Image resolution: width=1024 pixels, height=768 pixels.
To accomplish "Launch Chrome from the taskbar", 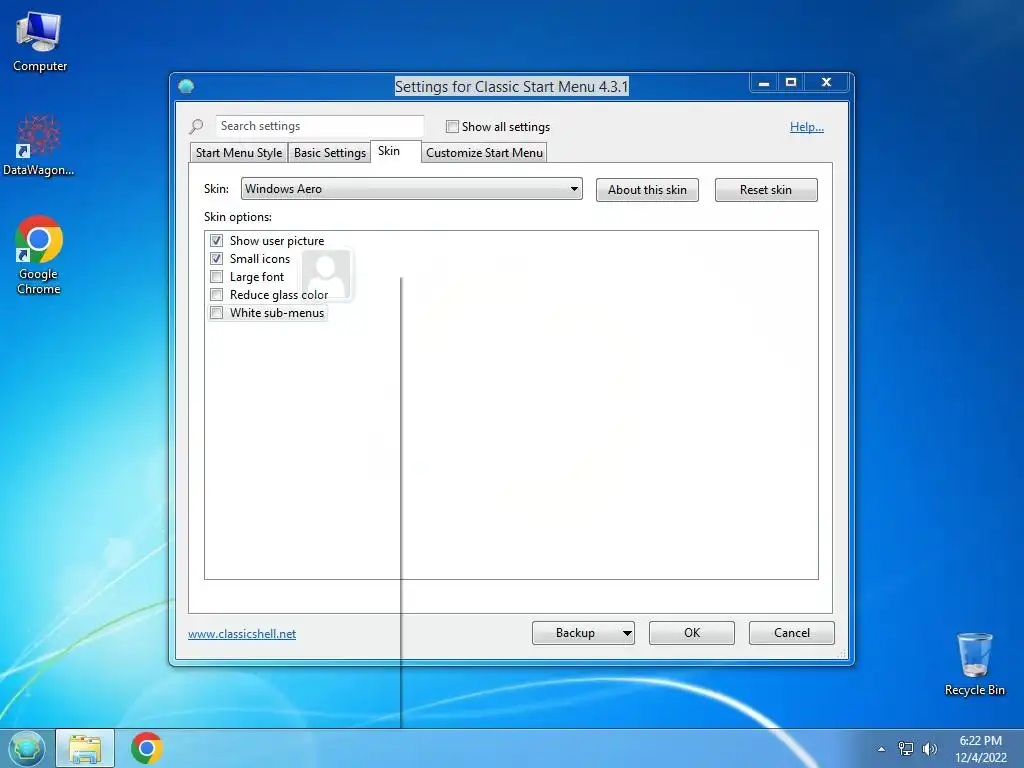I will coord(146,748).
